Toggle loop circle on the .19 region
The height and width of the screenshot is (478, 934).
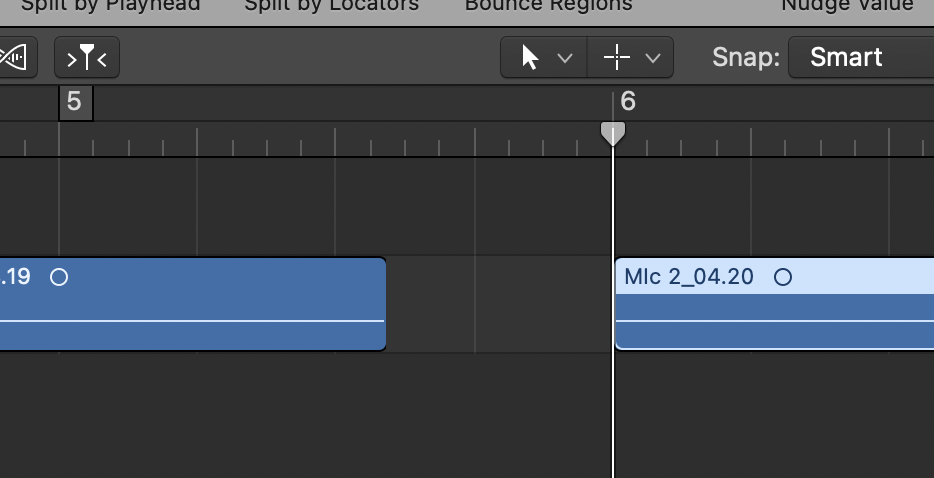[x=59, y=277]
